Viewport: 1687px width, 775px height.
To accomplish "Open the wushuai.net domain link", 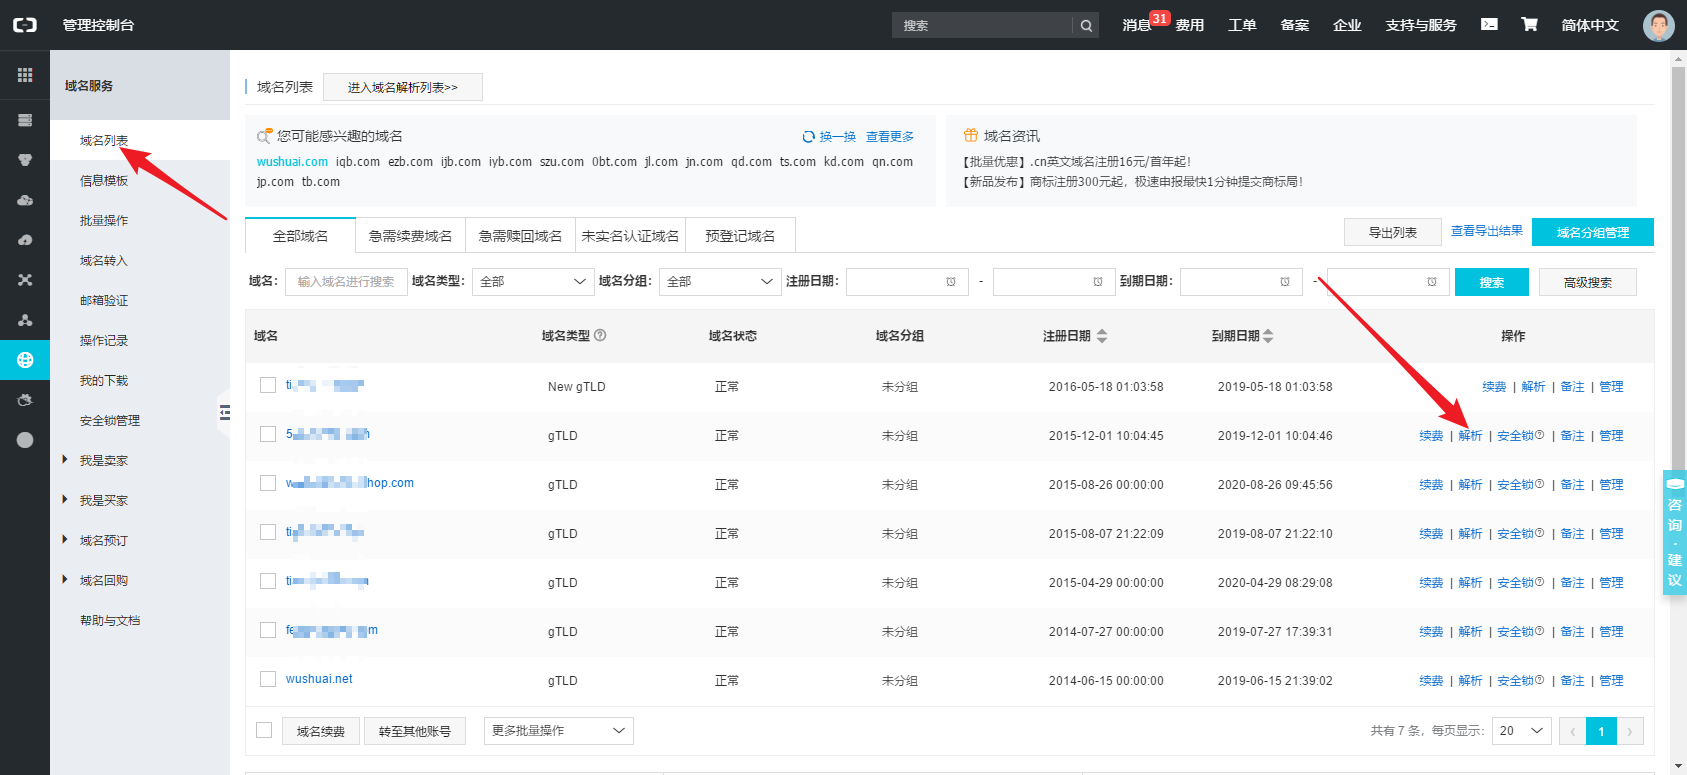I will [319, 679].
